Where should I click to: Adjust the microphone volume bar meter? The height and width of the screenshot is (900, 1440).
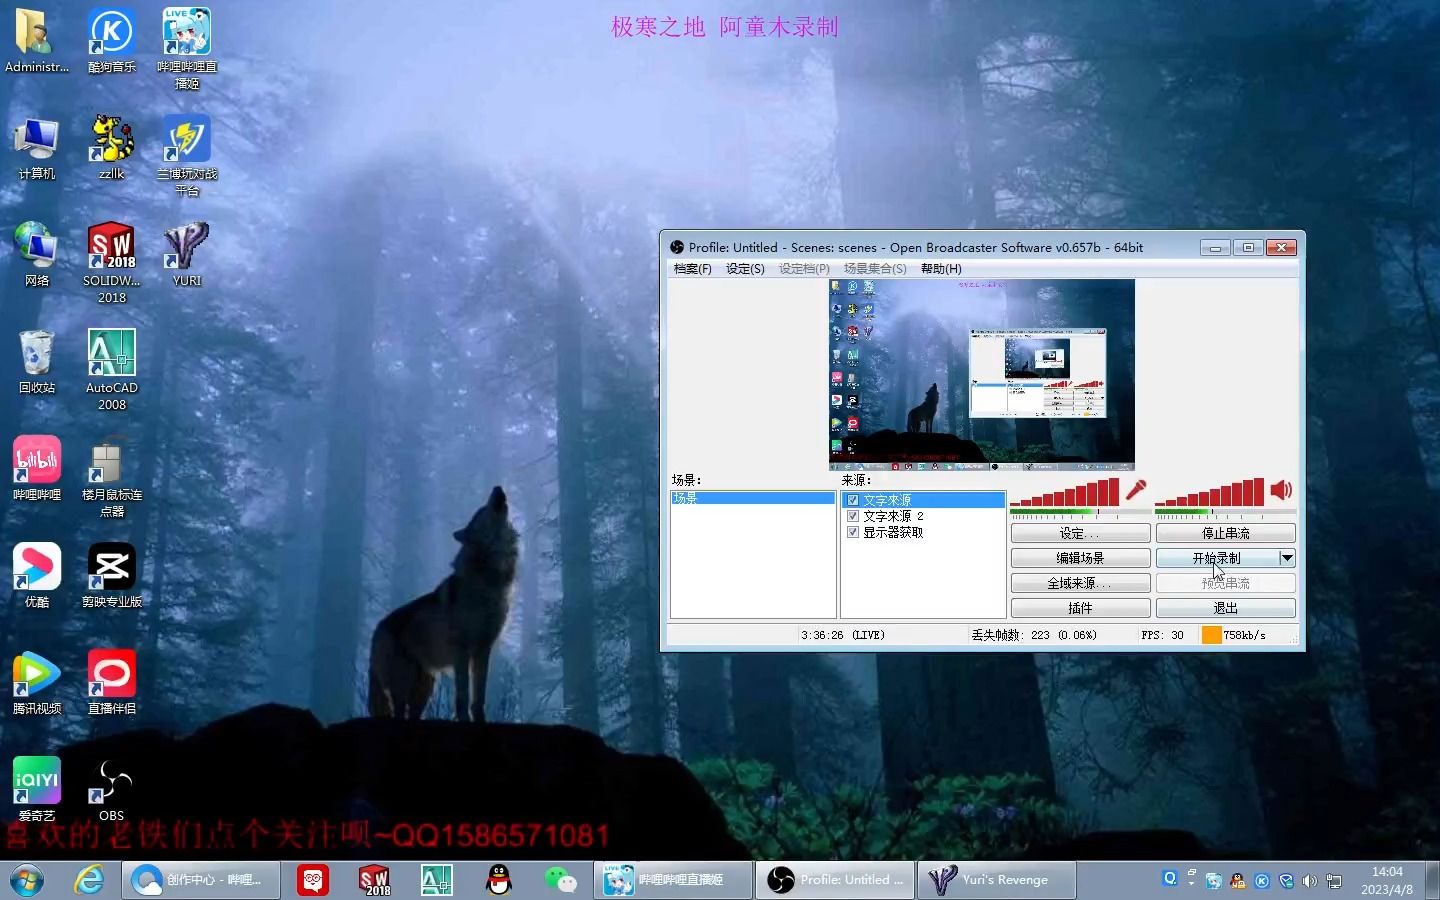(x=1065, y=492)
